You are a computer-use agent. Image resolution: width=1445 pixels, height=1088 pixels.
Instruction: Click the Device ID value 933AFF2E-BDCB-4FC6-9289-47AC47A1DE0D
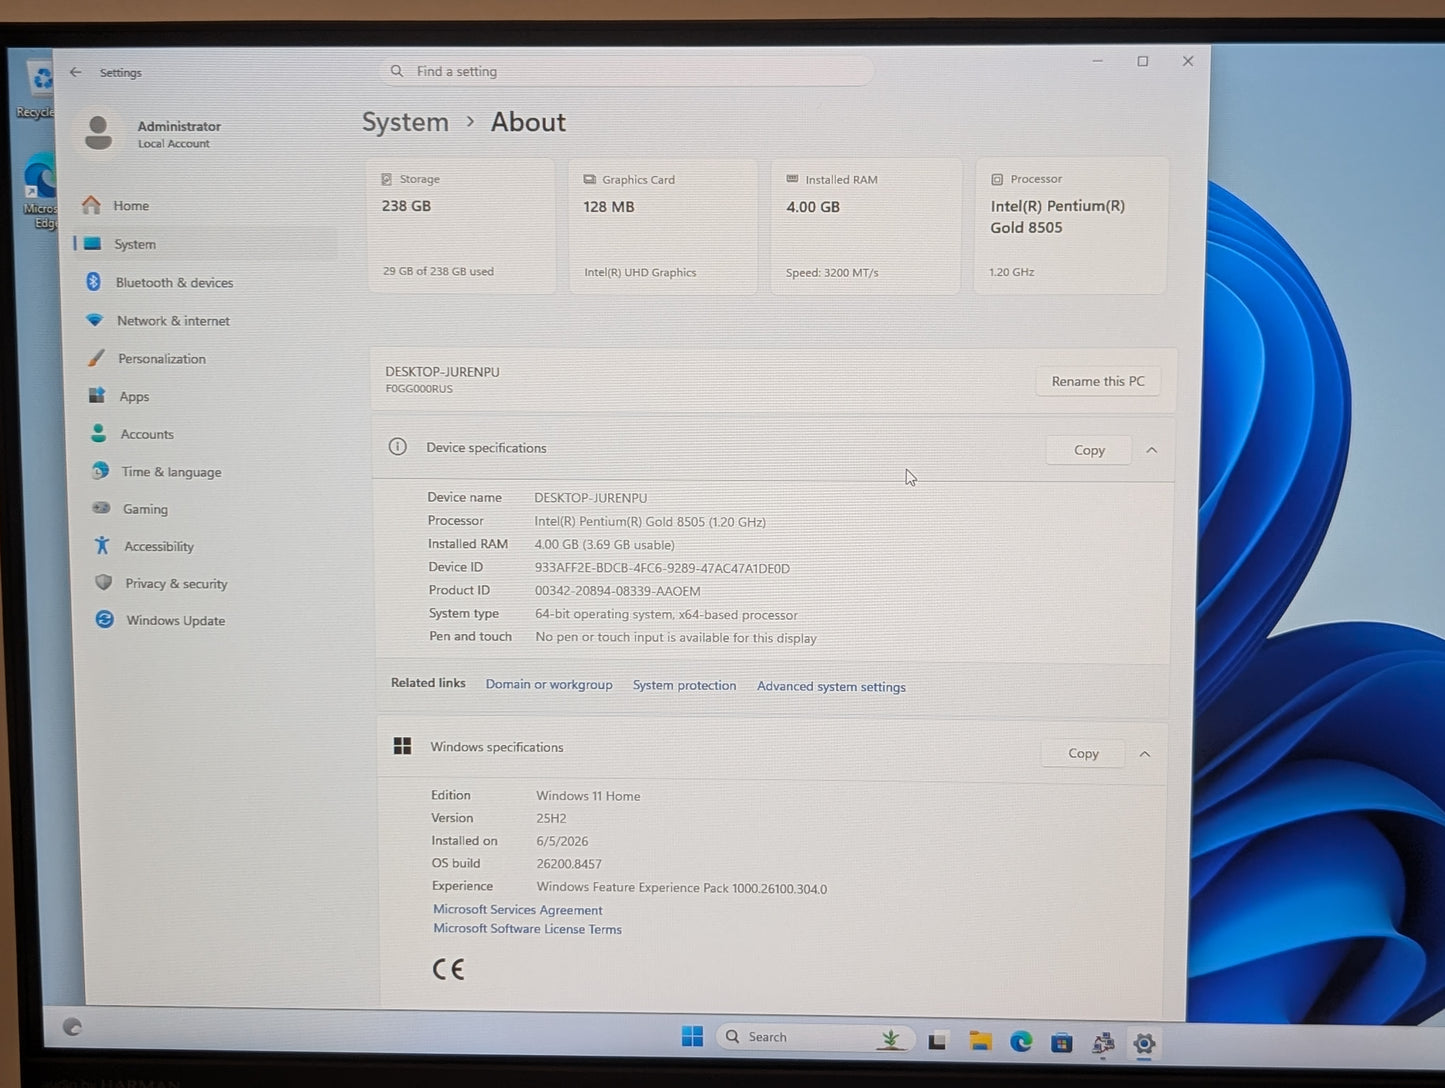tap(662, 568)
